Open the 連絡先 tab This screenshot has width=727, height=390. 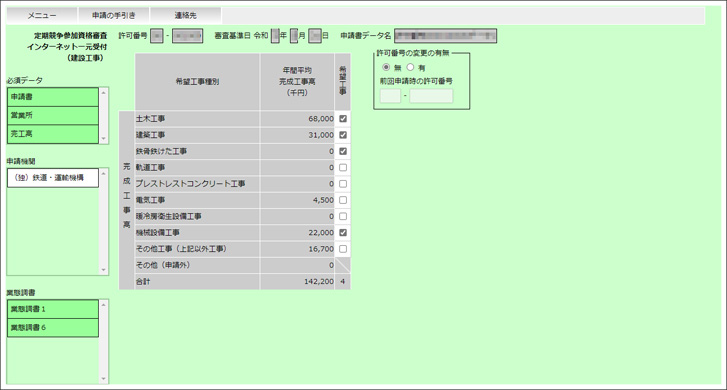tap(185, 15)
